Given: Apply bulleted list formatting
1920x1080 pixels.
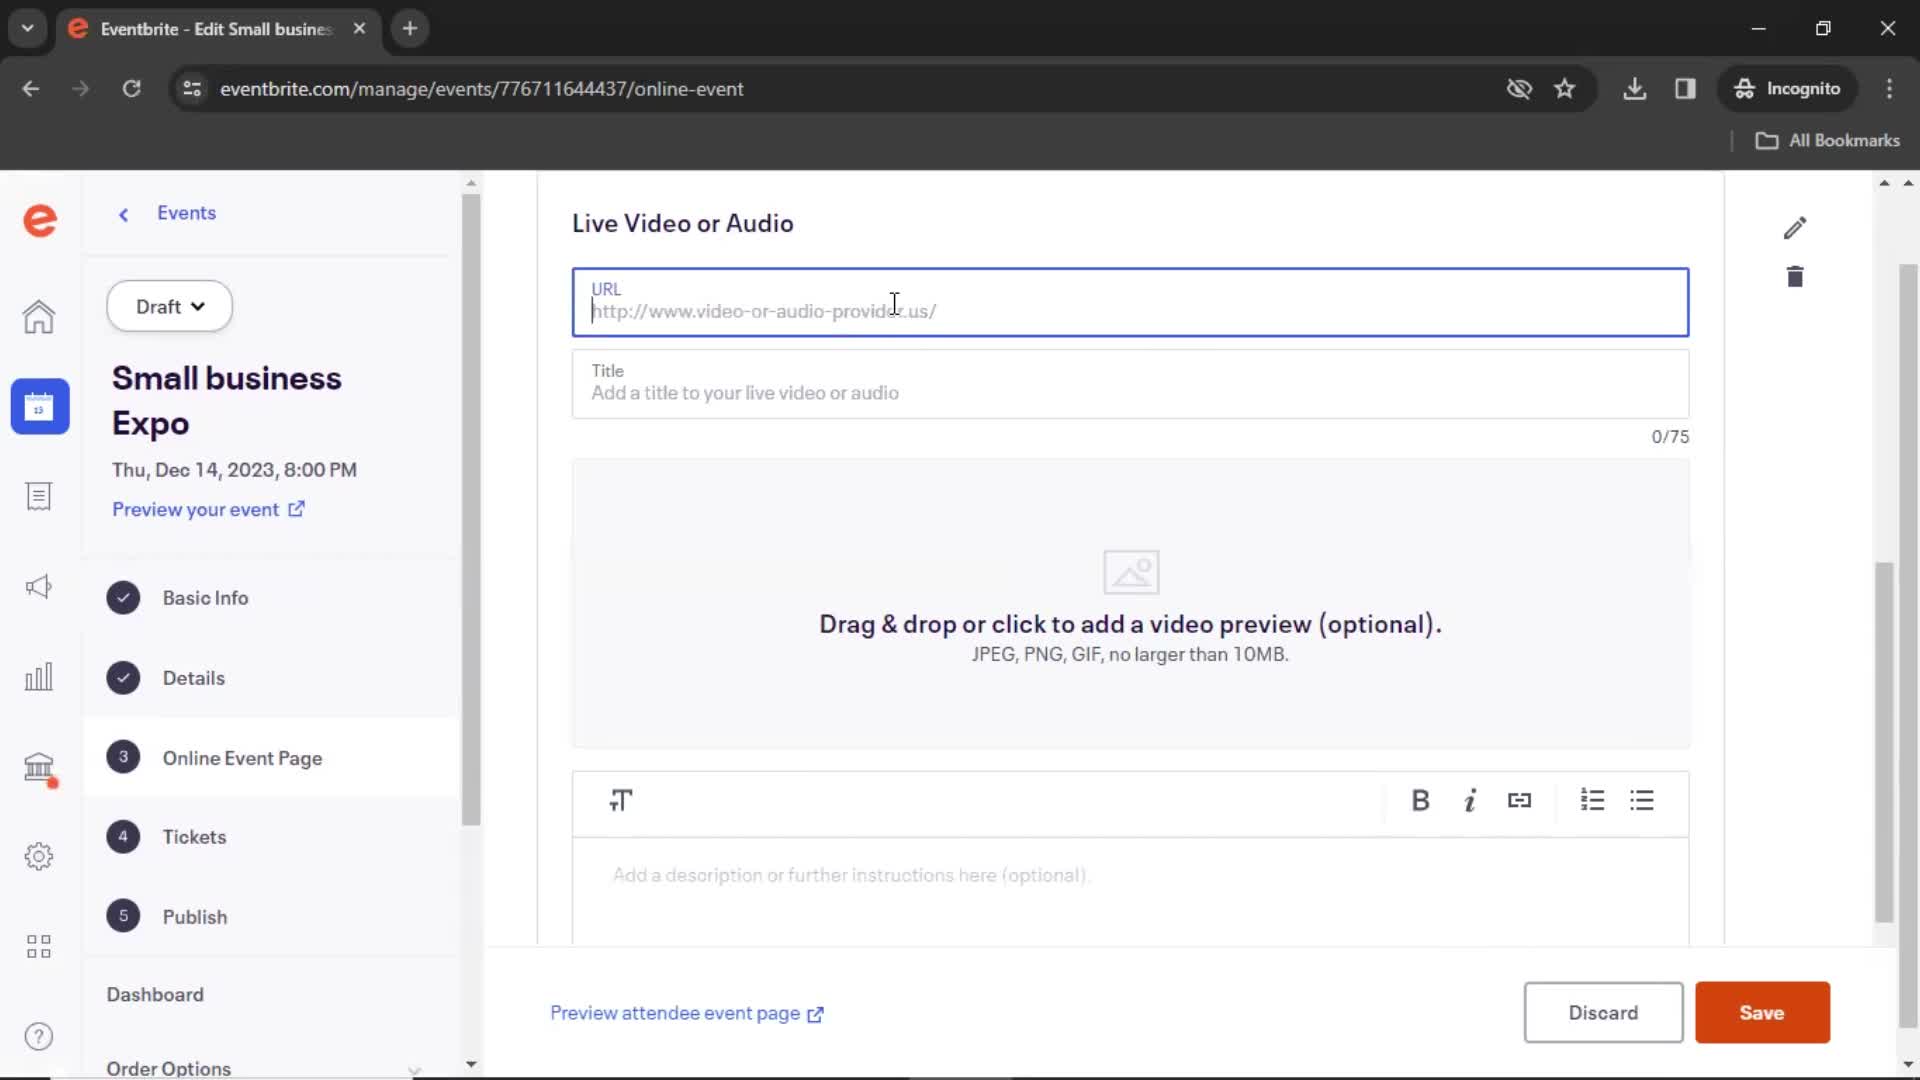Looking at the screenshot, I should click(x=1642, y=801).
